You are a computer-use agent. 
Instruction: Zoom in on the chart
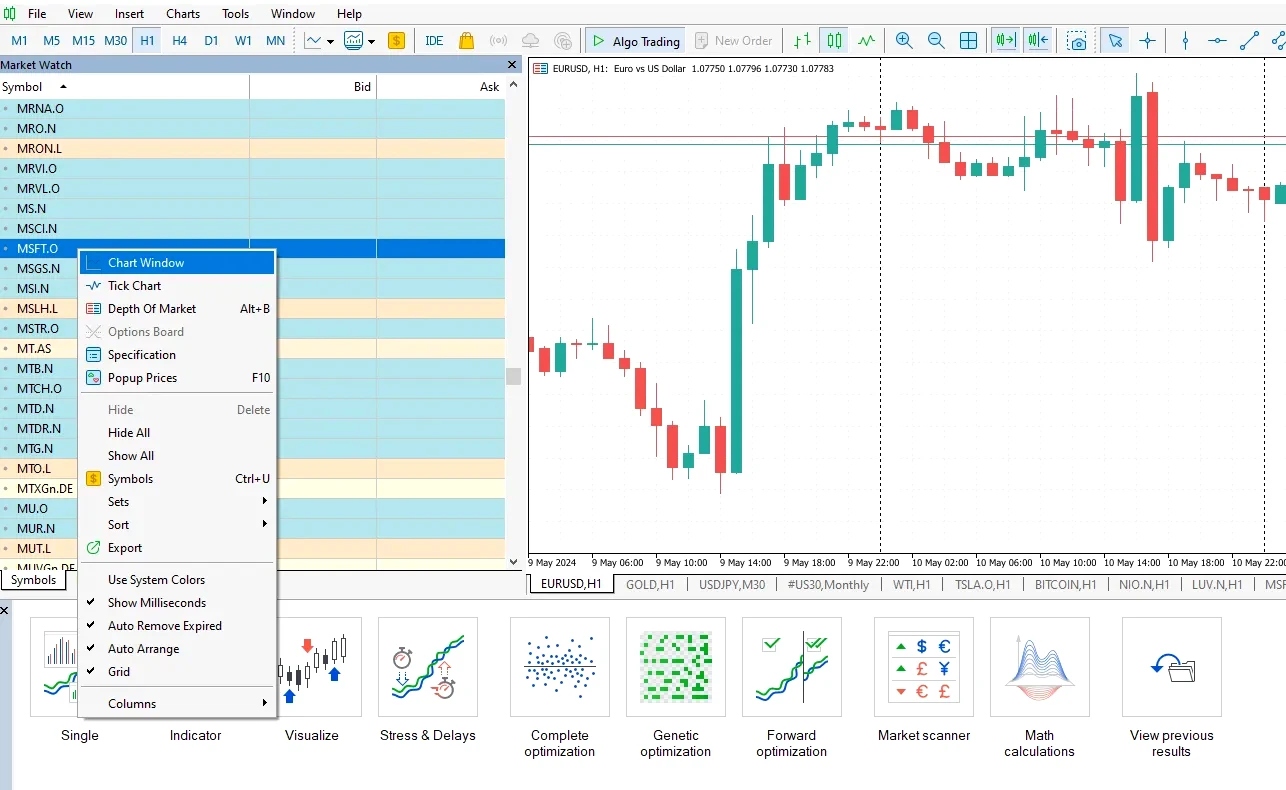coord(904,41)
